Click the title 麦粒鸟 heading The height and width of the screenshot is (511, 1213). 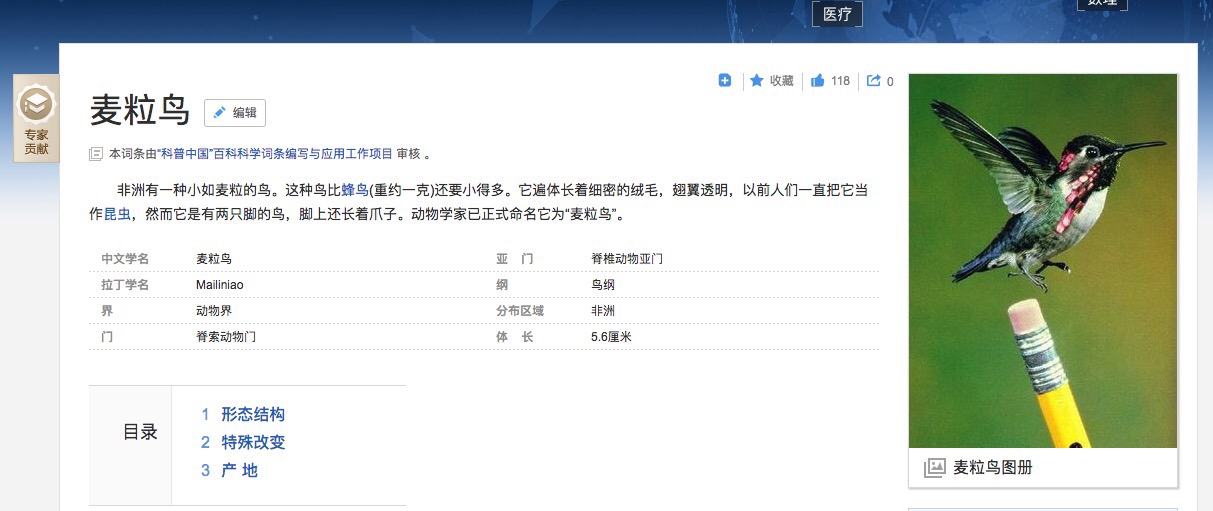140,111
